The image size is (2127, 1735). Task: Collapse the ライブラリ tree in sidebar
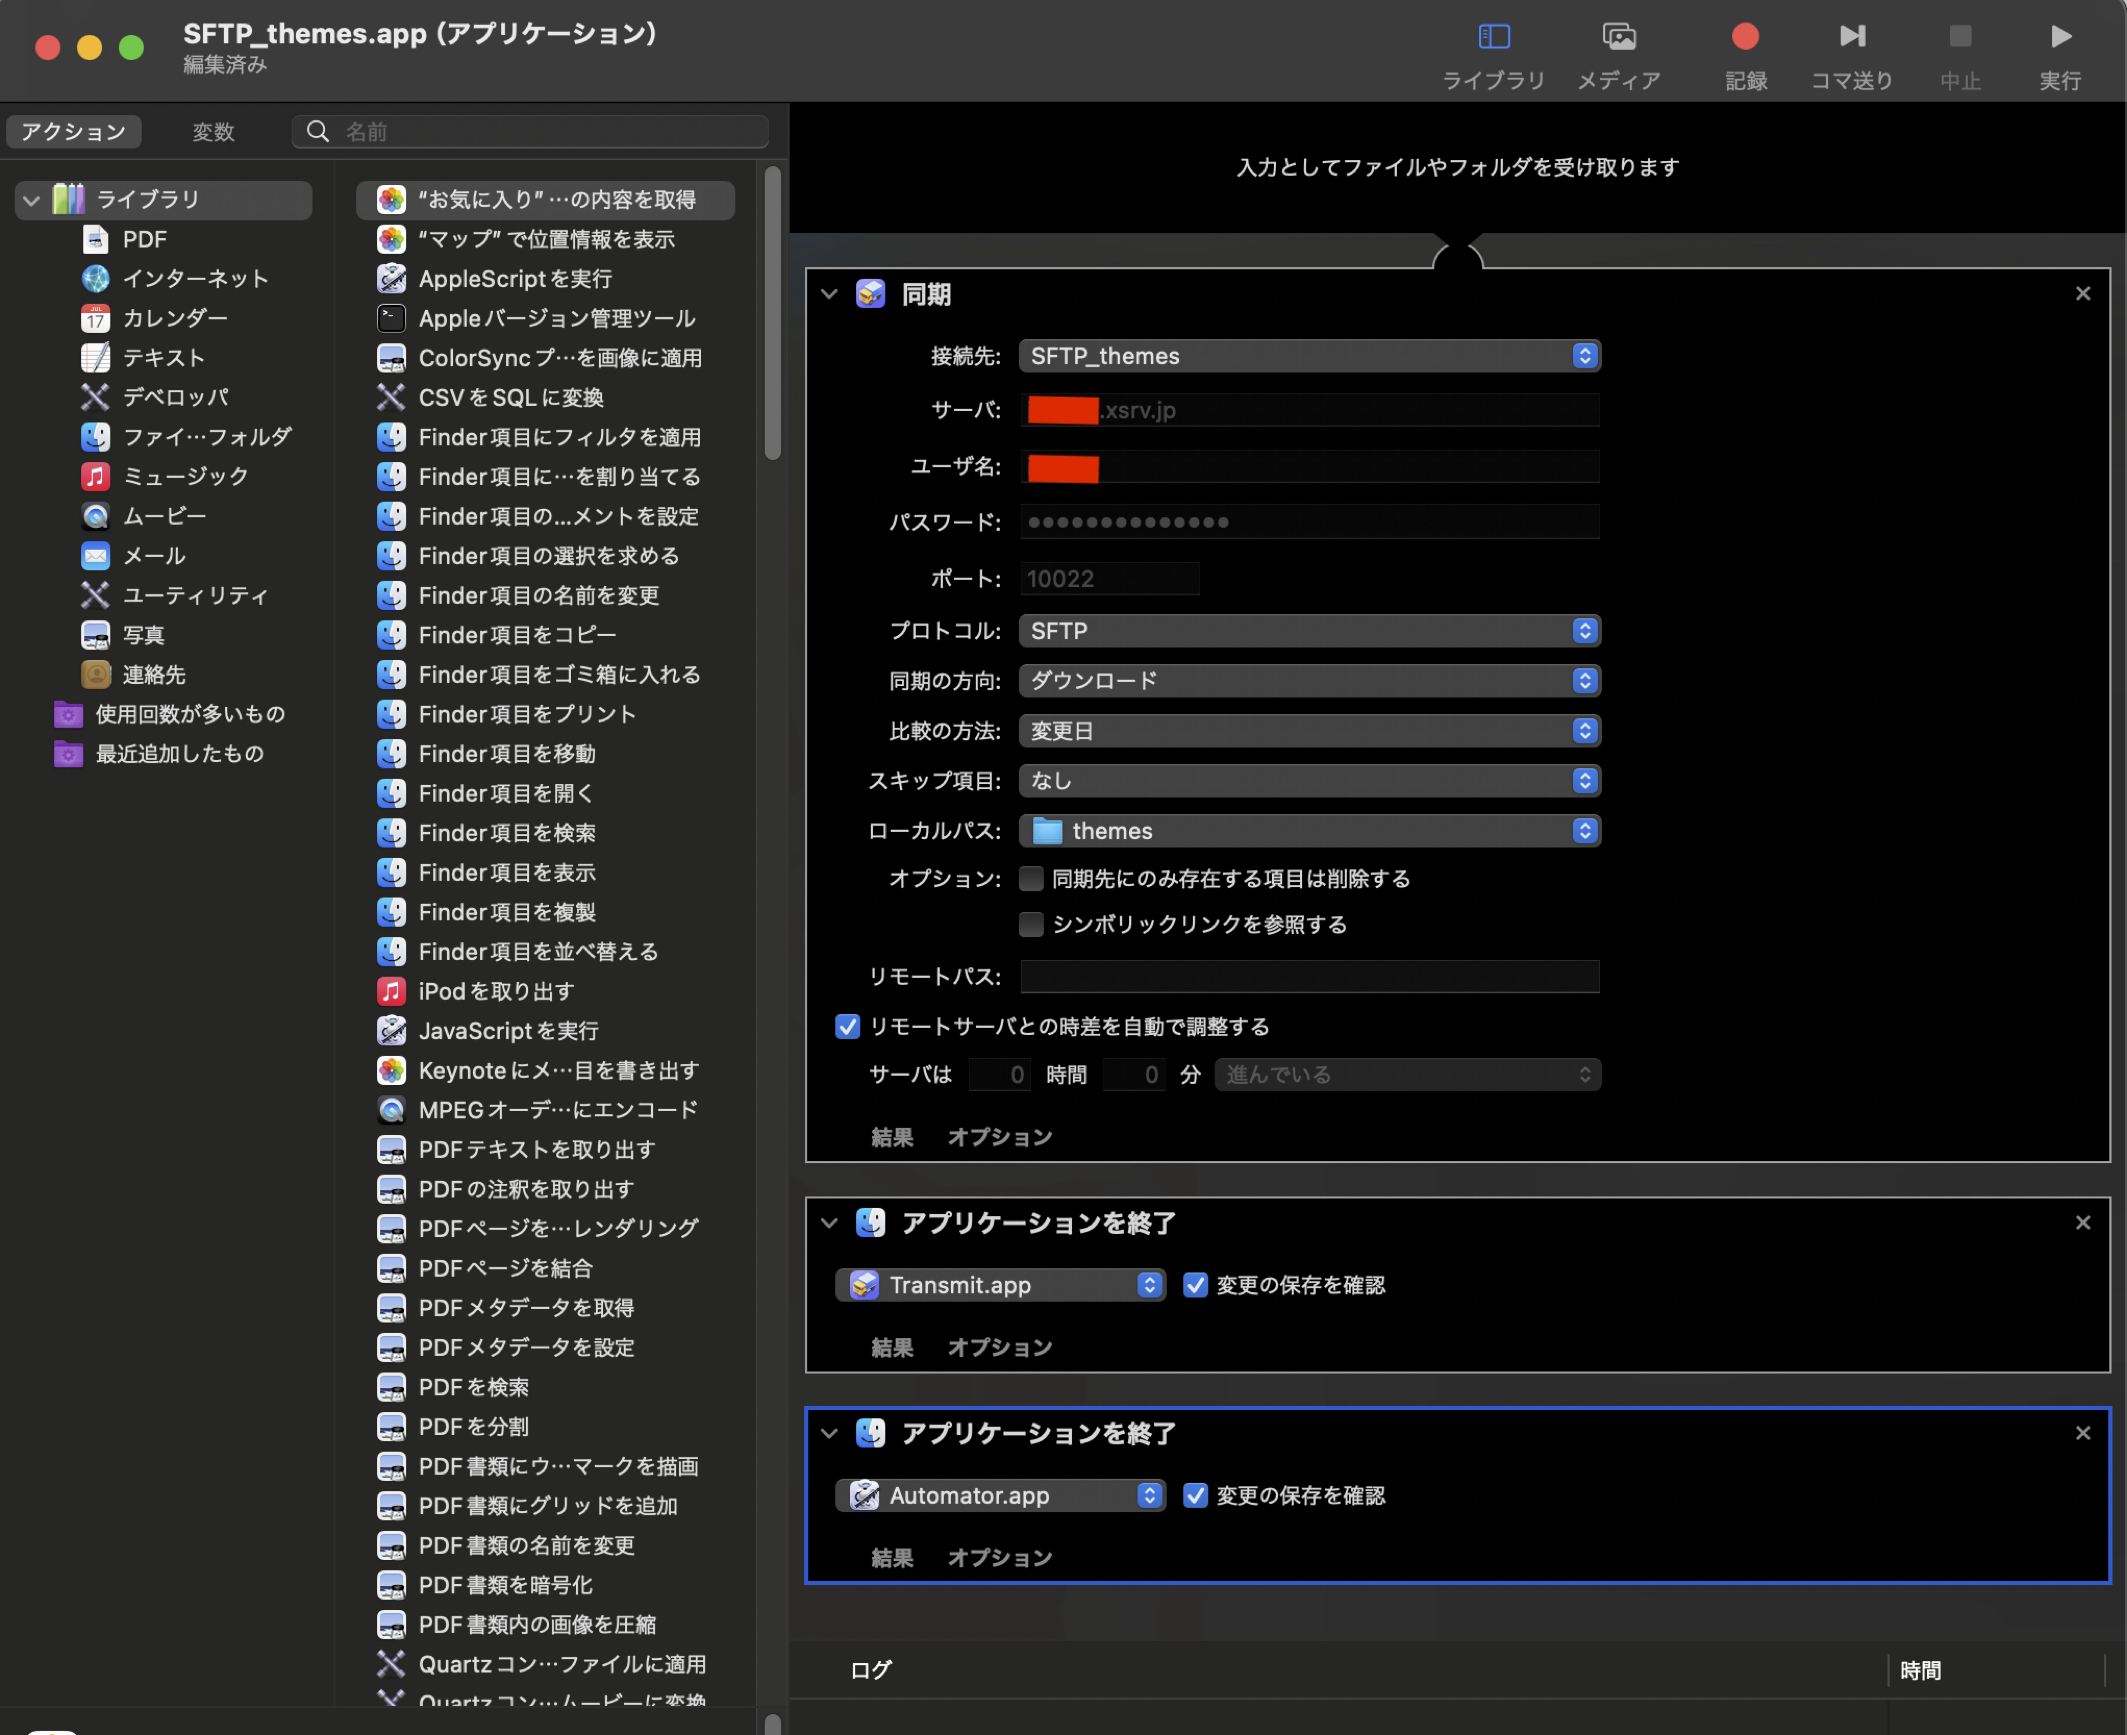[32, 200]
